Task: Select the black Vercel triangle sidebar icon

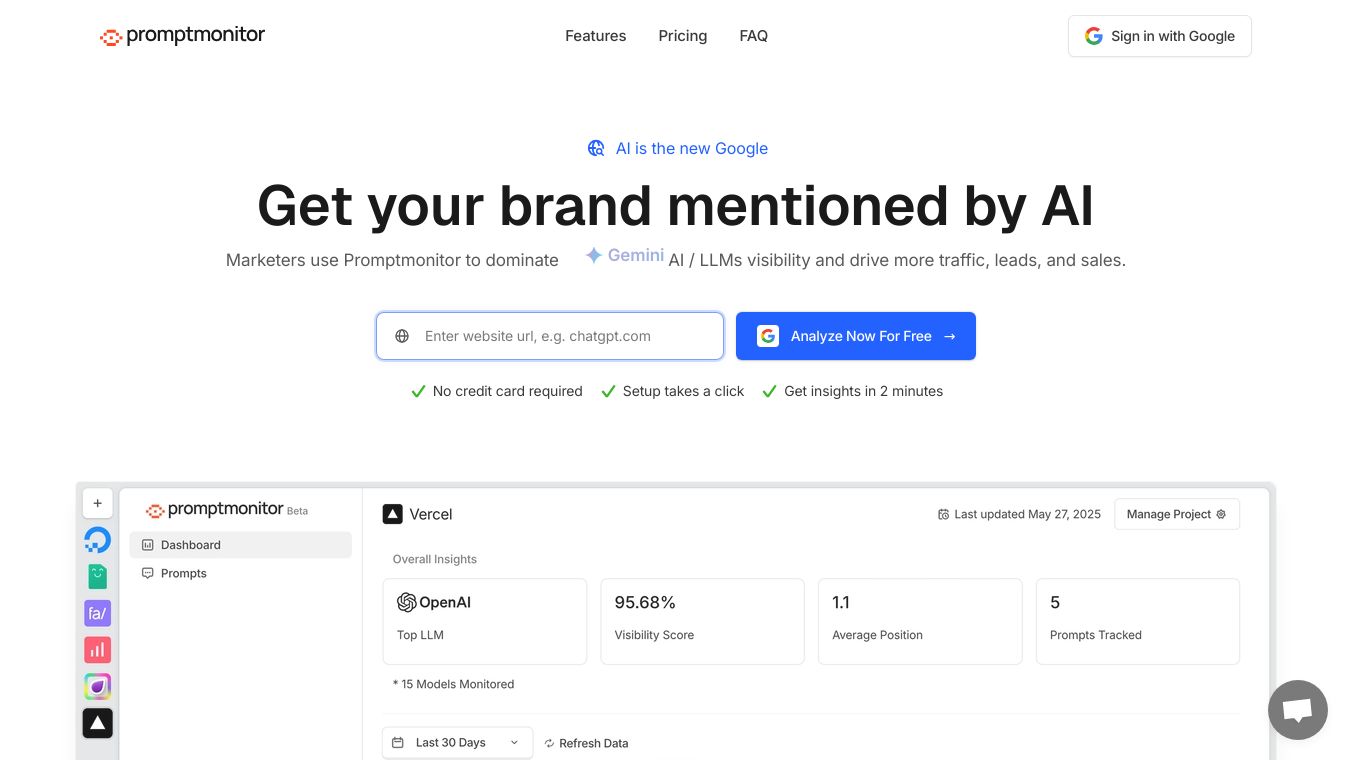Action: [x=97, y=722]
